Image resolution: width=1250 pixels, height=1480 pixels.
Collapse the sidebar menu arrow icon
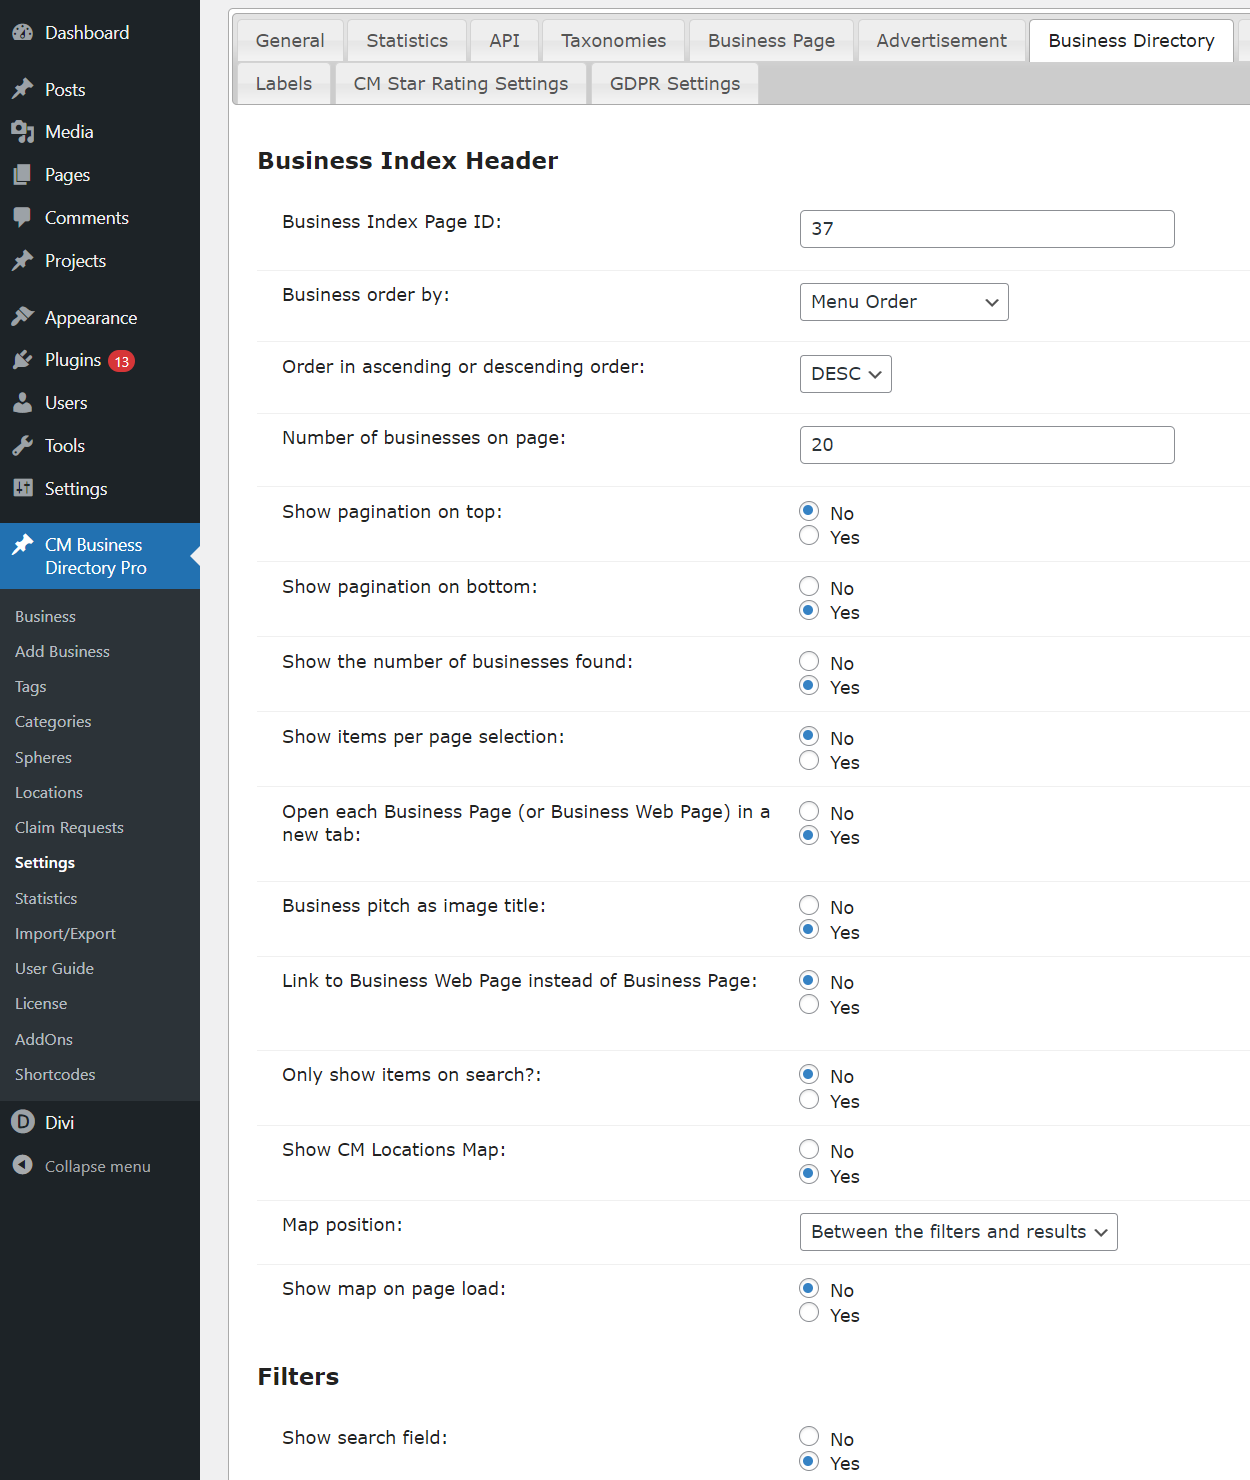(x=23, y=1166)
